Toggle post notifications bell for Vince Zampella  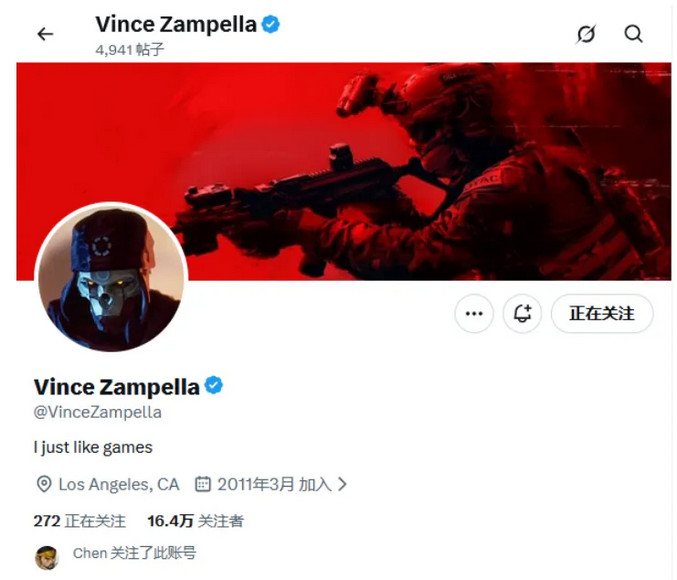click(522, 314)
